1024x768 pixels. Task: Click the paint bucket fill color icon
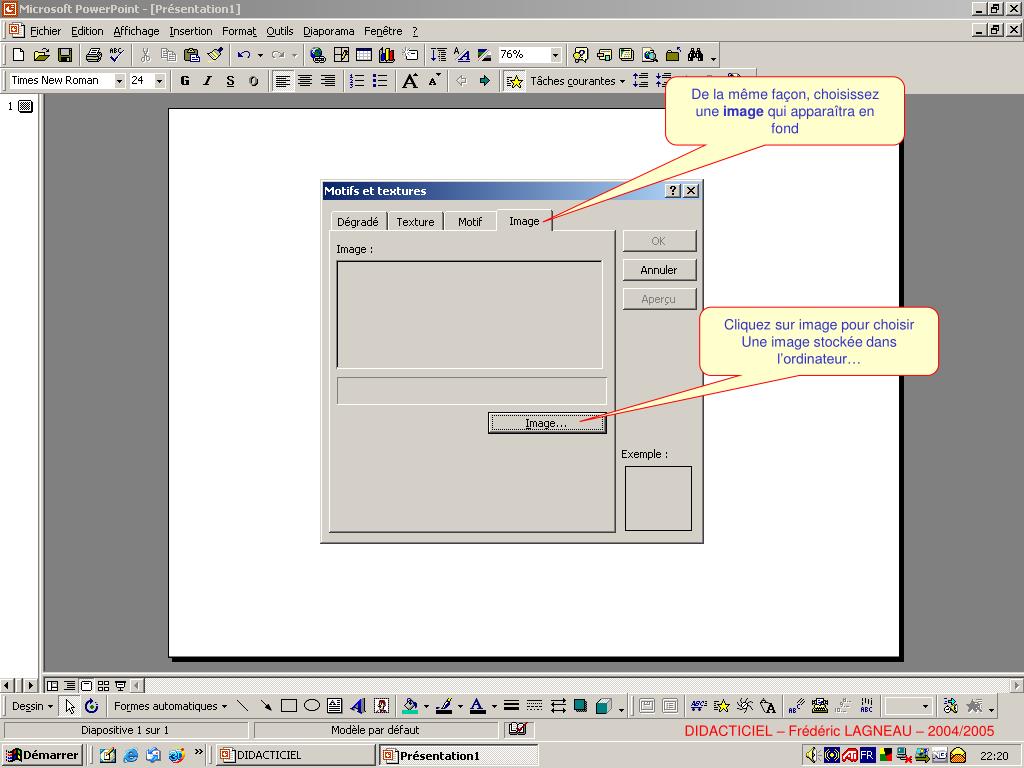click(x=410, y=706)
